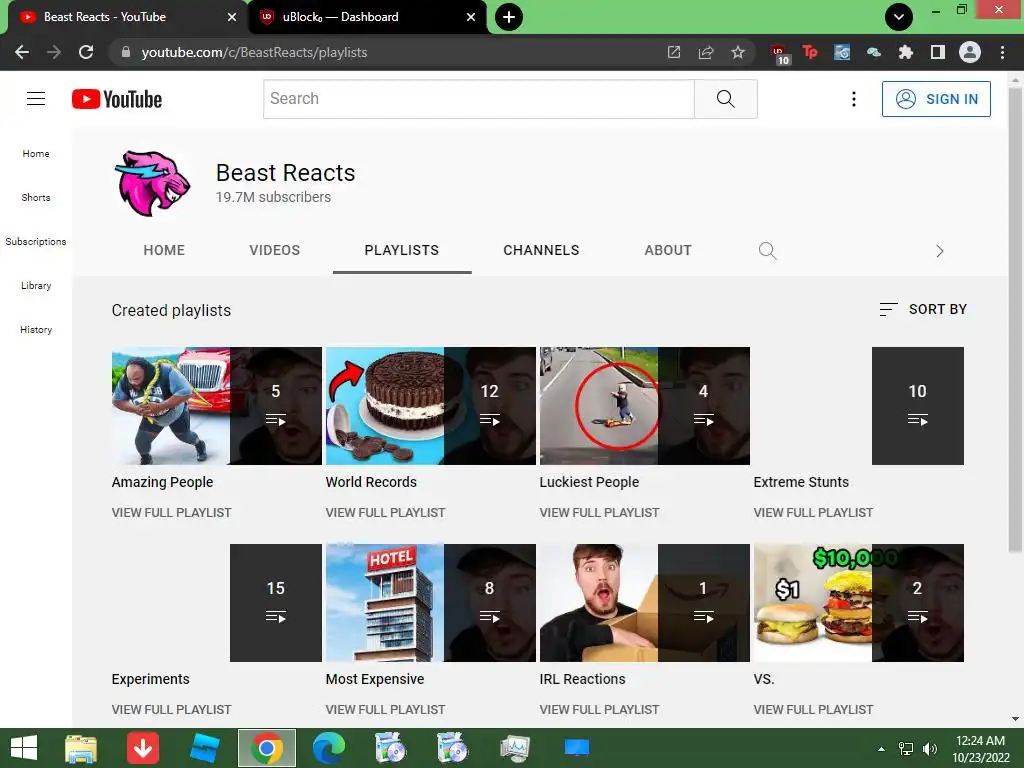The height and width of the screenshot is (768, 1024).
Task: Submit with the magnifier search button
Action: [x=726, y=99]
